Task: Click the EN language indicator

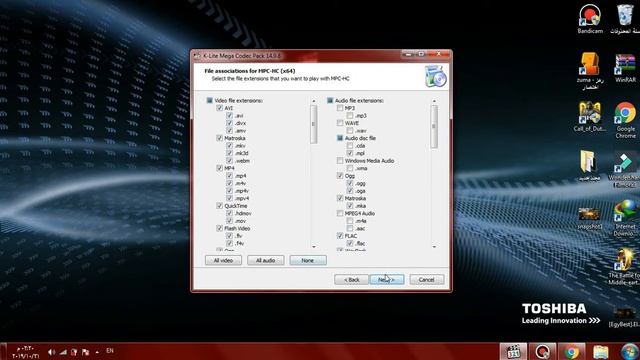Action: (x=110, y=351)
